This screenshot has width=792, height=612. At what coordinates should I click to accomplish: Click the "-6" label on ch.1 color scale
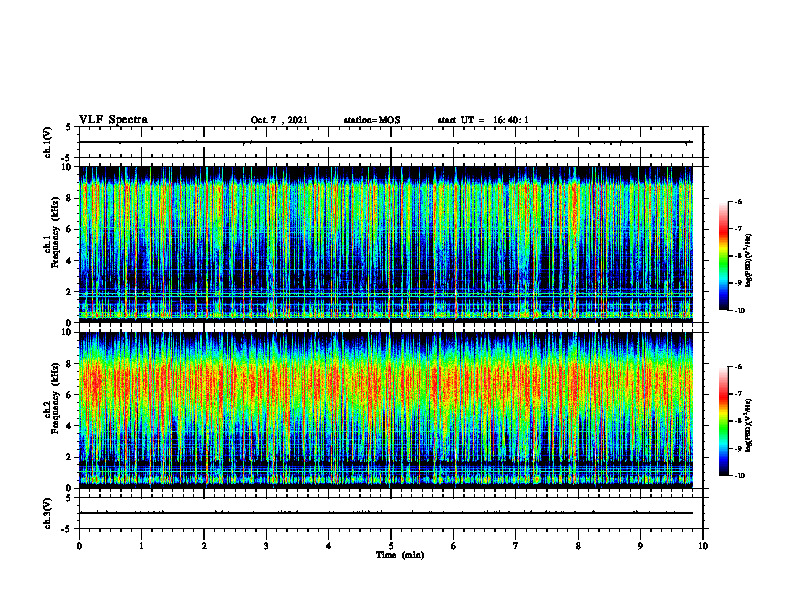[x=738, y=202]
